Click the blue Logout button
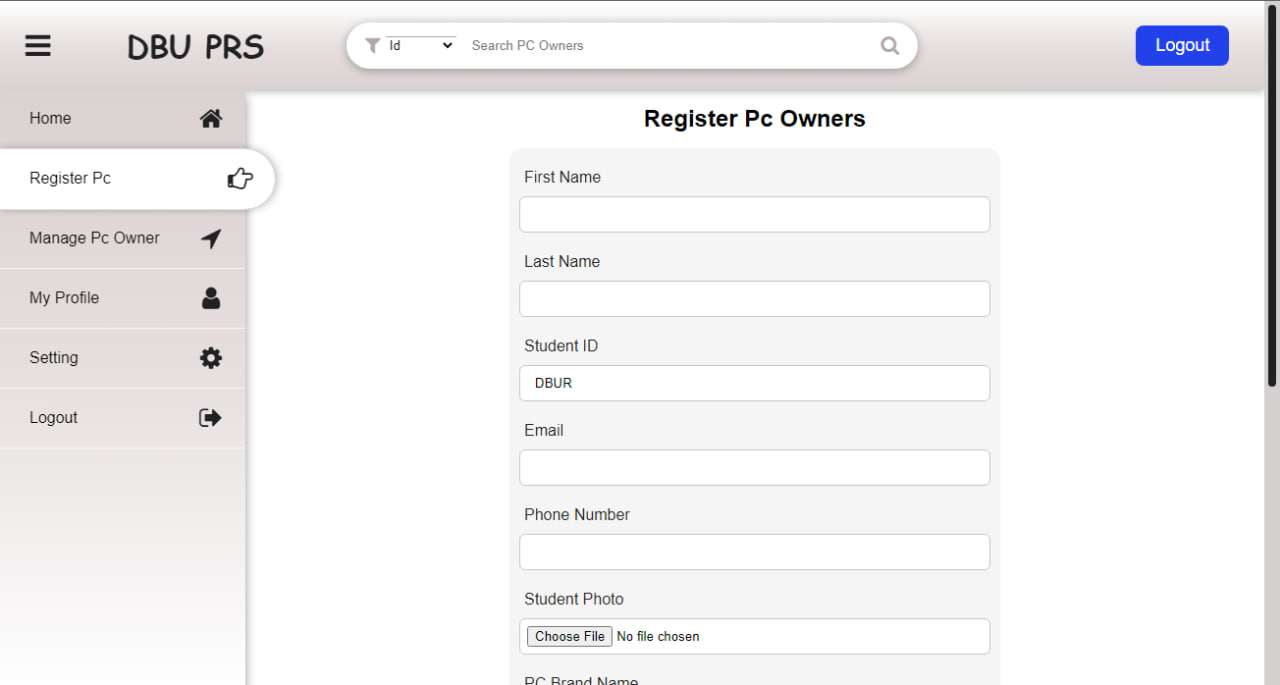Viewport: 1280px width, 685px height. [1182, 45]
